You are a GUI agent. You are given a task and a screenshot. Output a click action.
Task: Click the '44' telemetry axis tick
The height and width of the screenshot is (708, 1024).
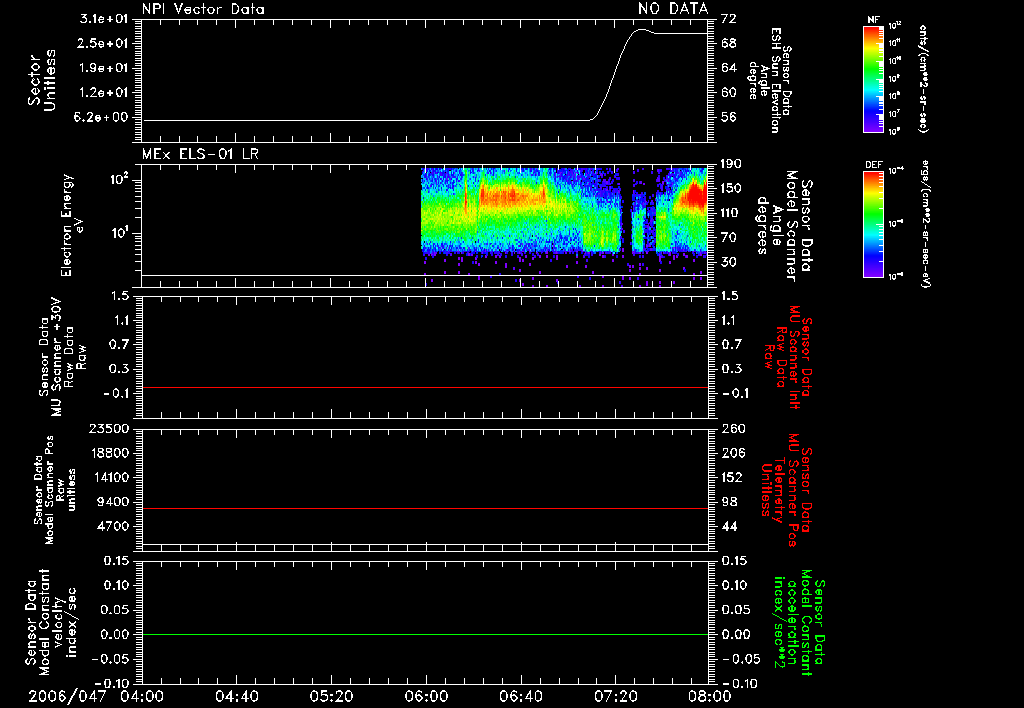(729, 526)
